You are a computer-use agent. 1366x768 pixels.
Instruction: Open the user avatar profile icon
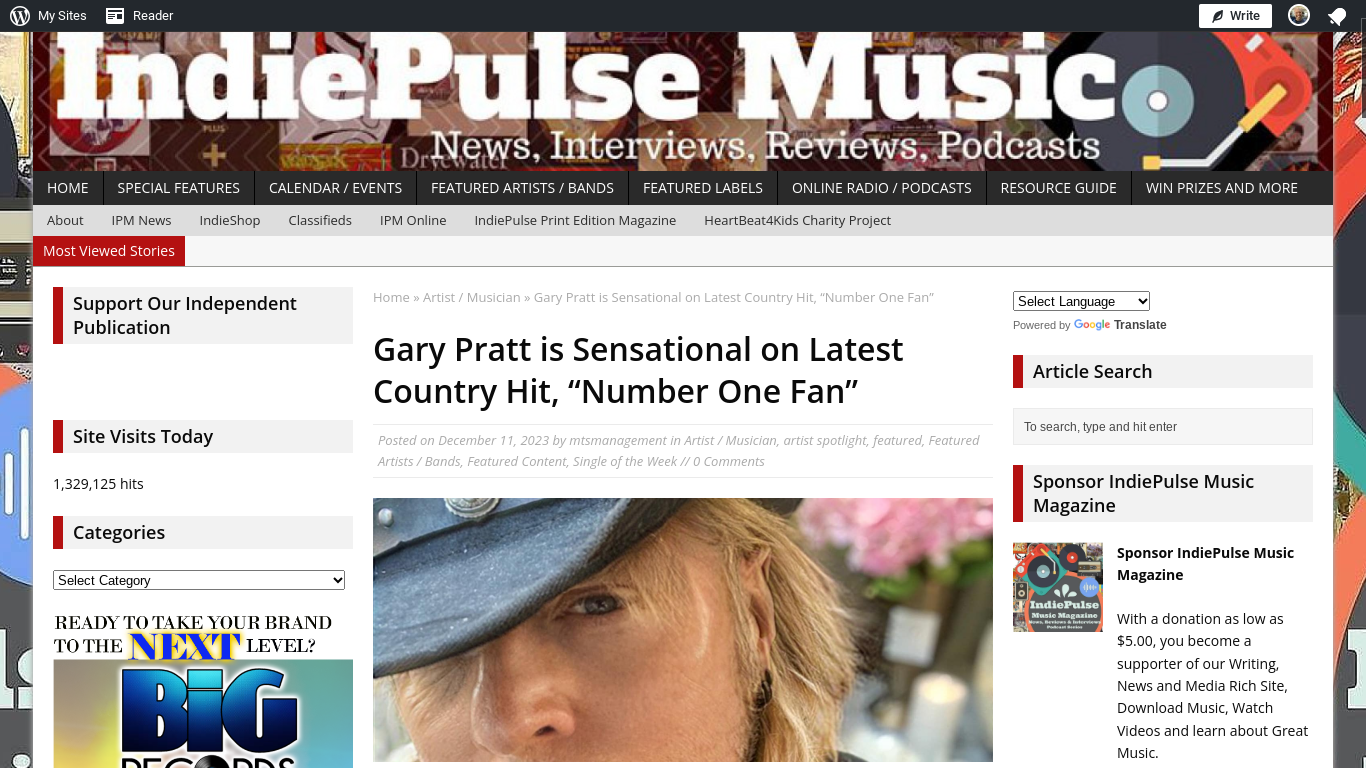pyautogui.click(x=1299, y=15)
